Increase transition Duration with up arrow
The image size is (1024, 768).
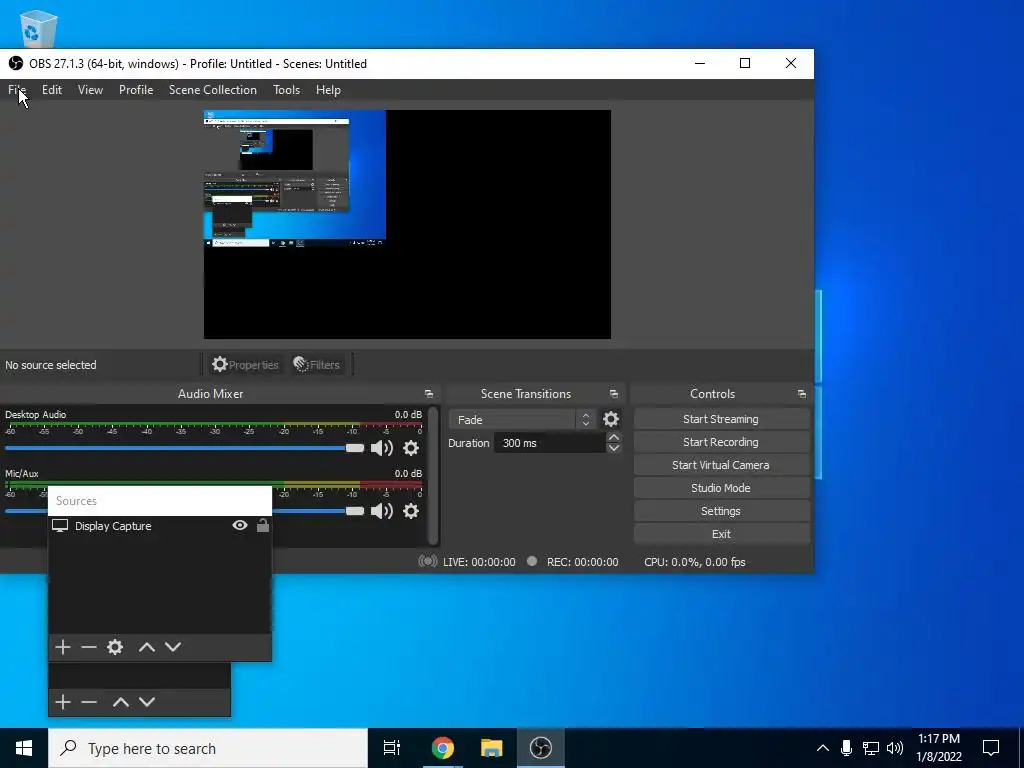pos(613,437)
